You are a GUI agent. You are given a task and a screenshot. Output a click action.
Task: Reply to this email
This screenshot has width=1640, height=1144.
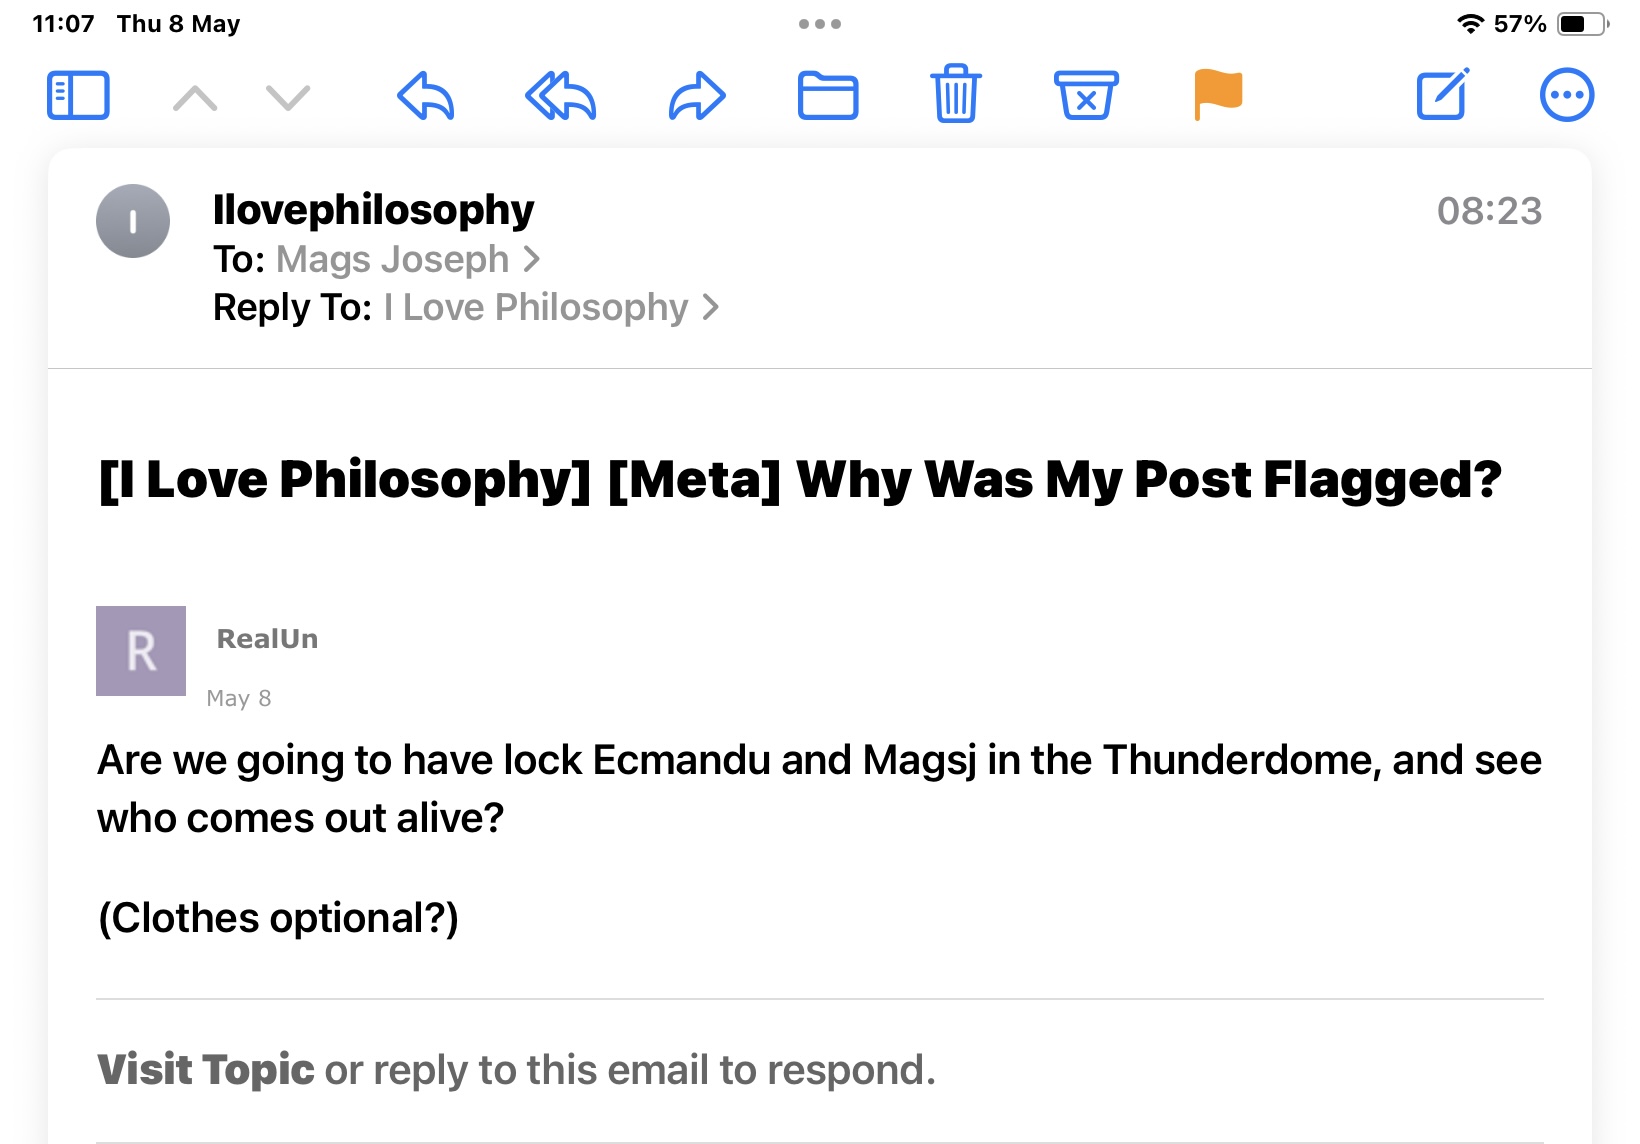click(x=426, y=96)
